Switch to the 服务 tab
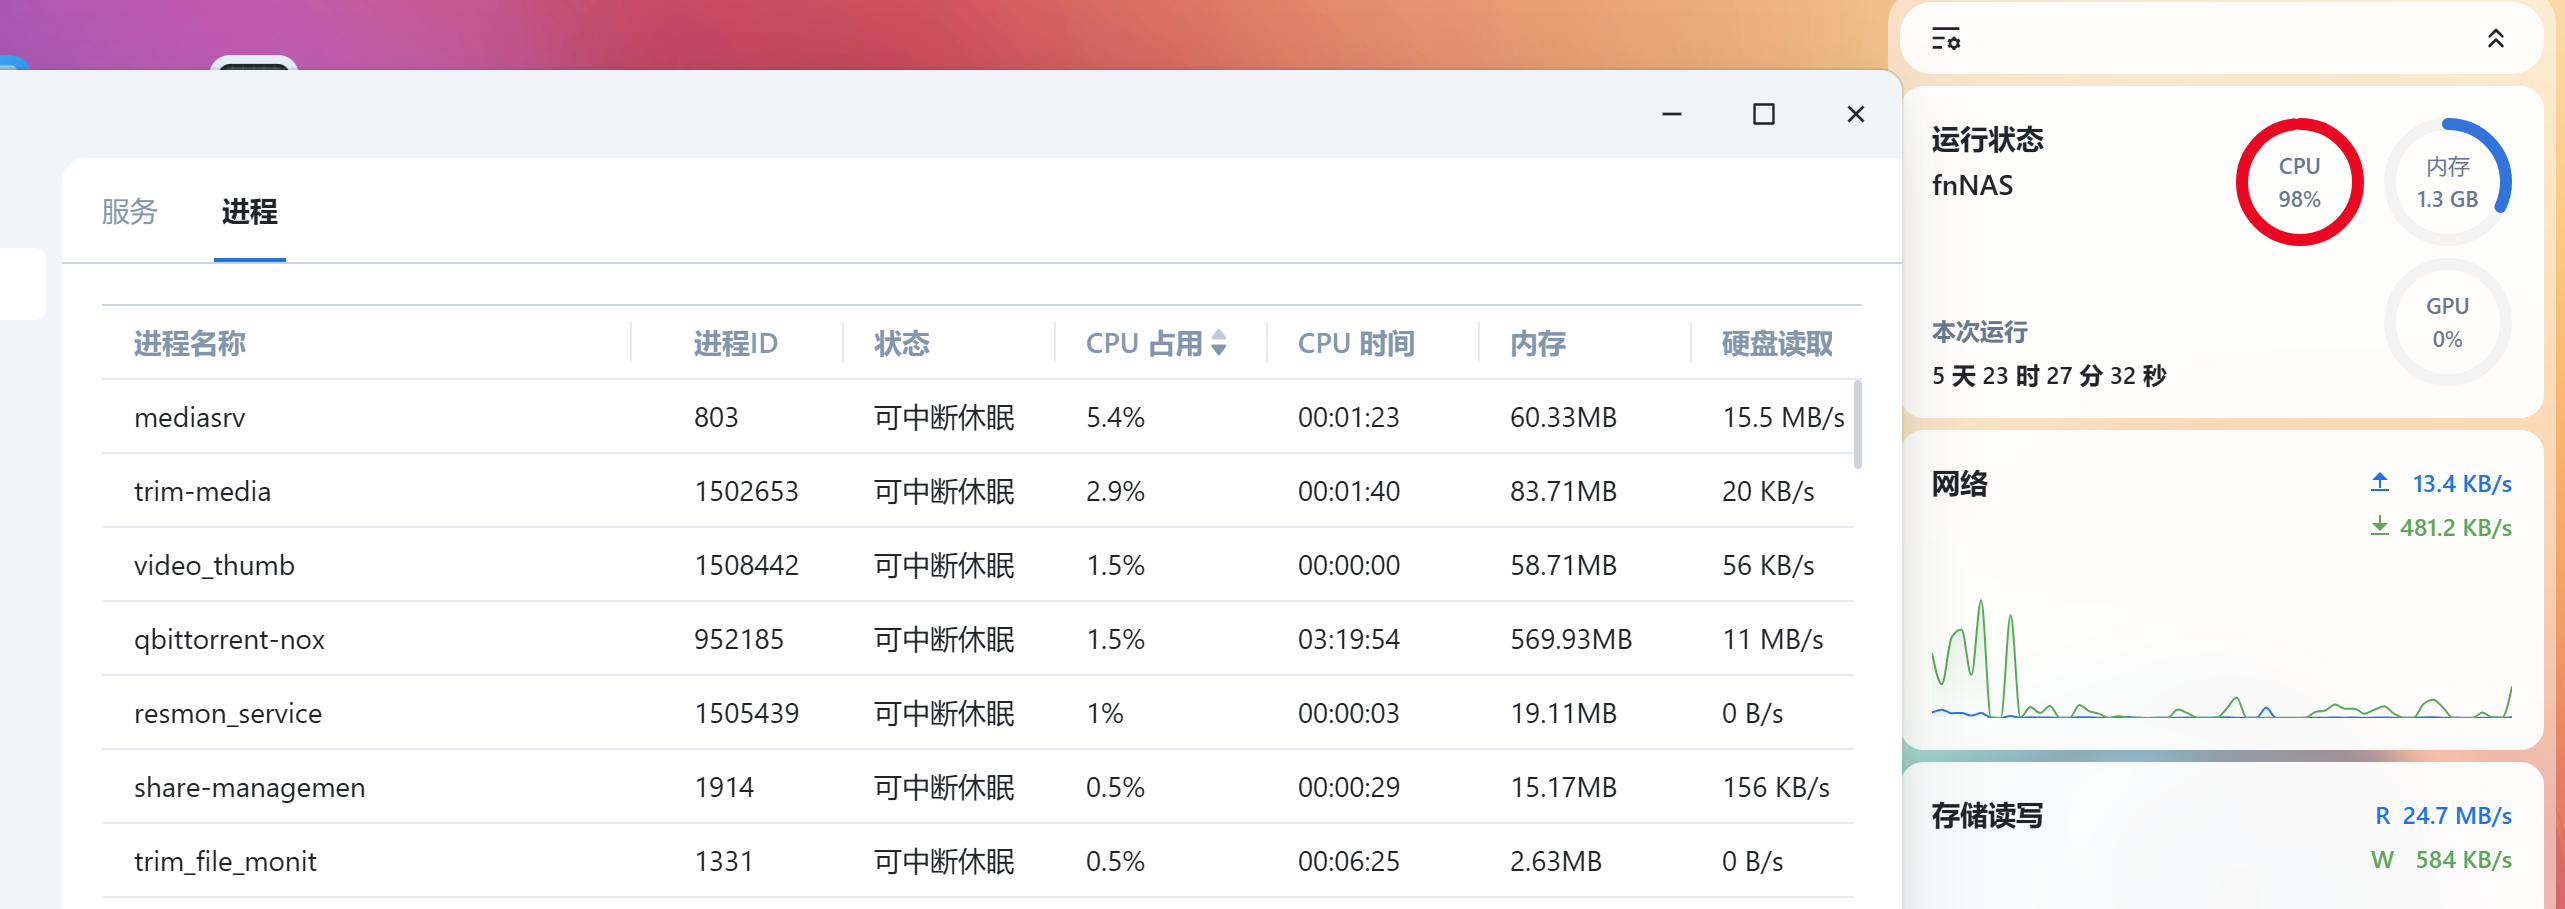 (129, 212)
